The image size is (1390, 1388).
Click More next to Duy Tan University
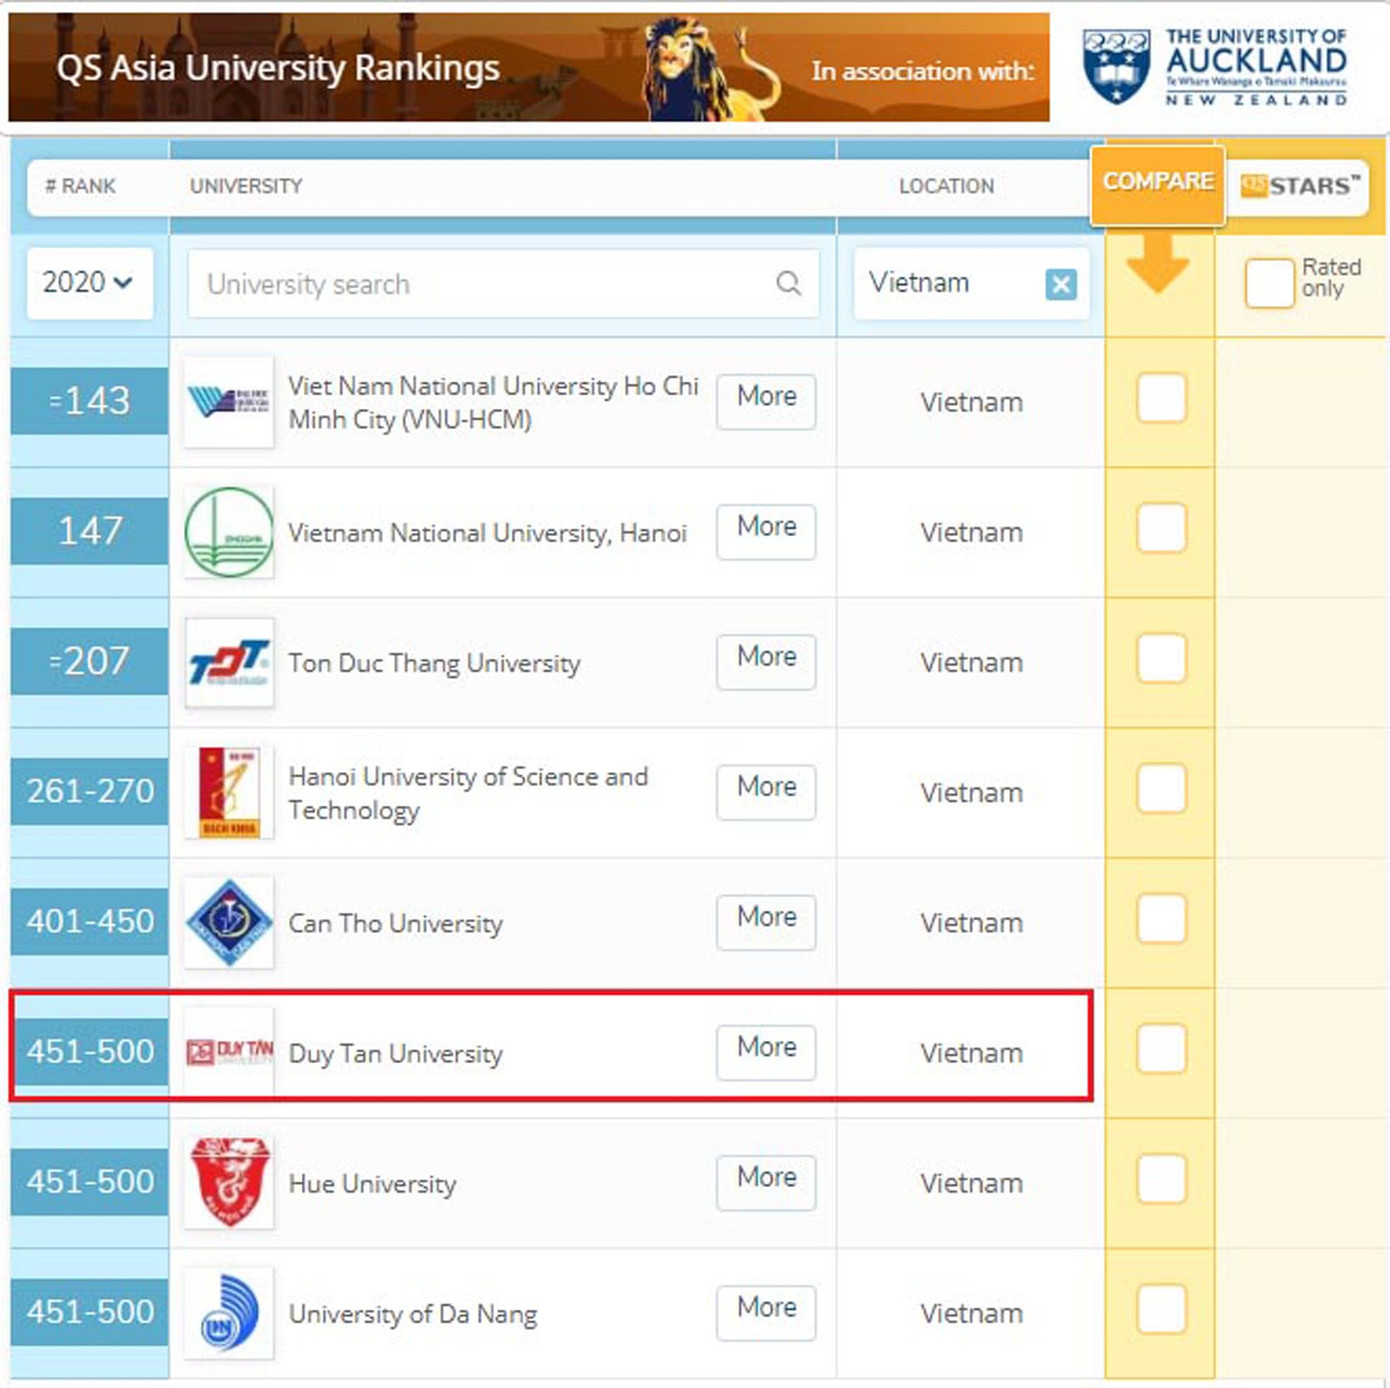(765, 1051)
